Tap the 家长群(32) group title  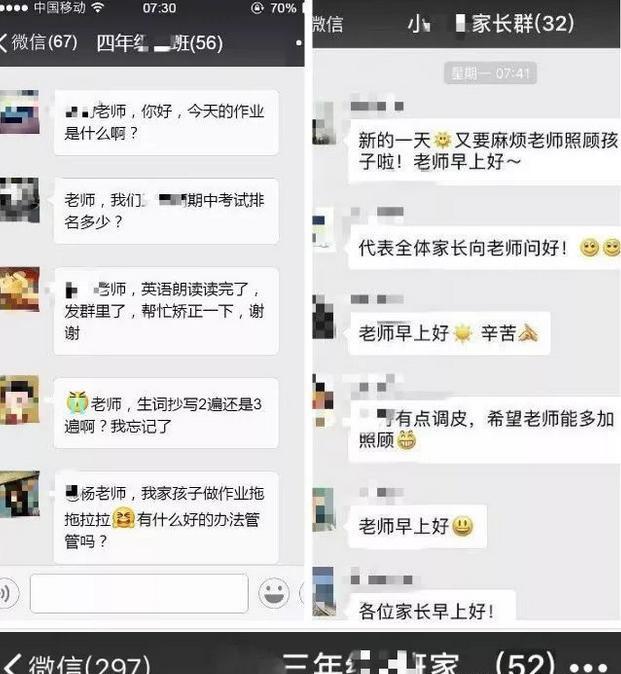click(x=491, y=24)
